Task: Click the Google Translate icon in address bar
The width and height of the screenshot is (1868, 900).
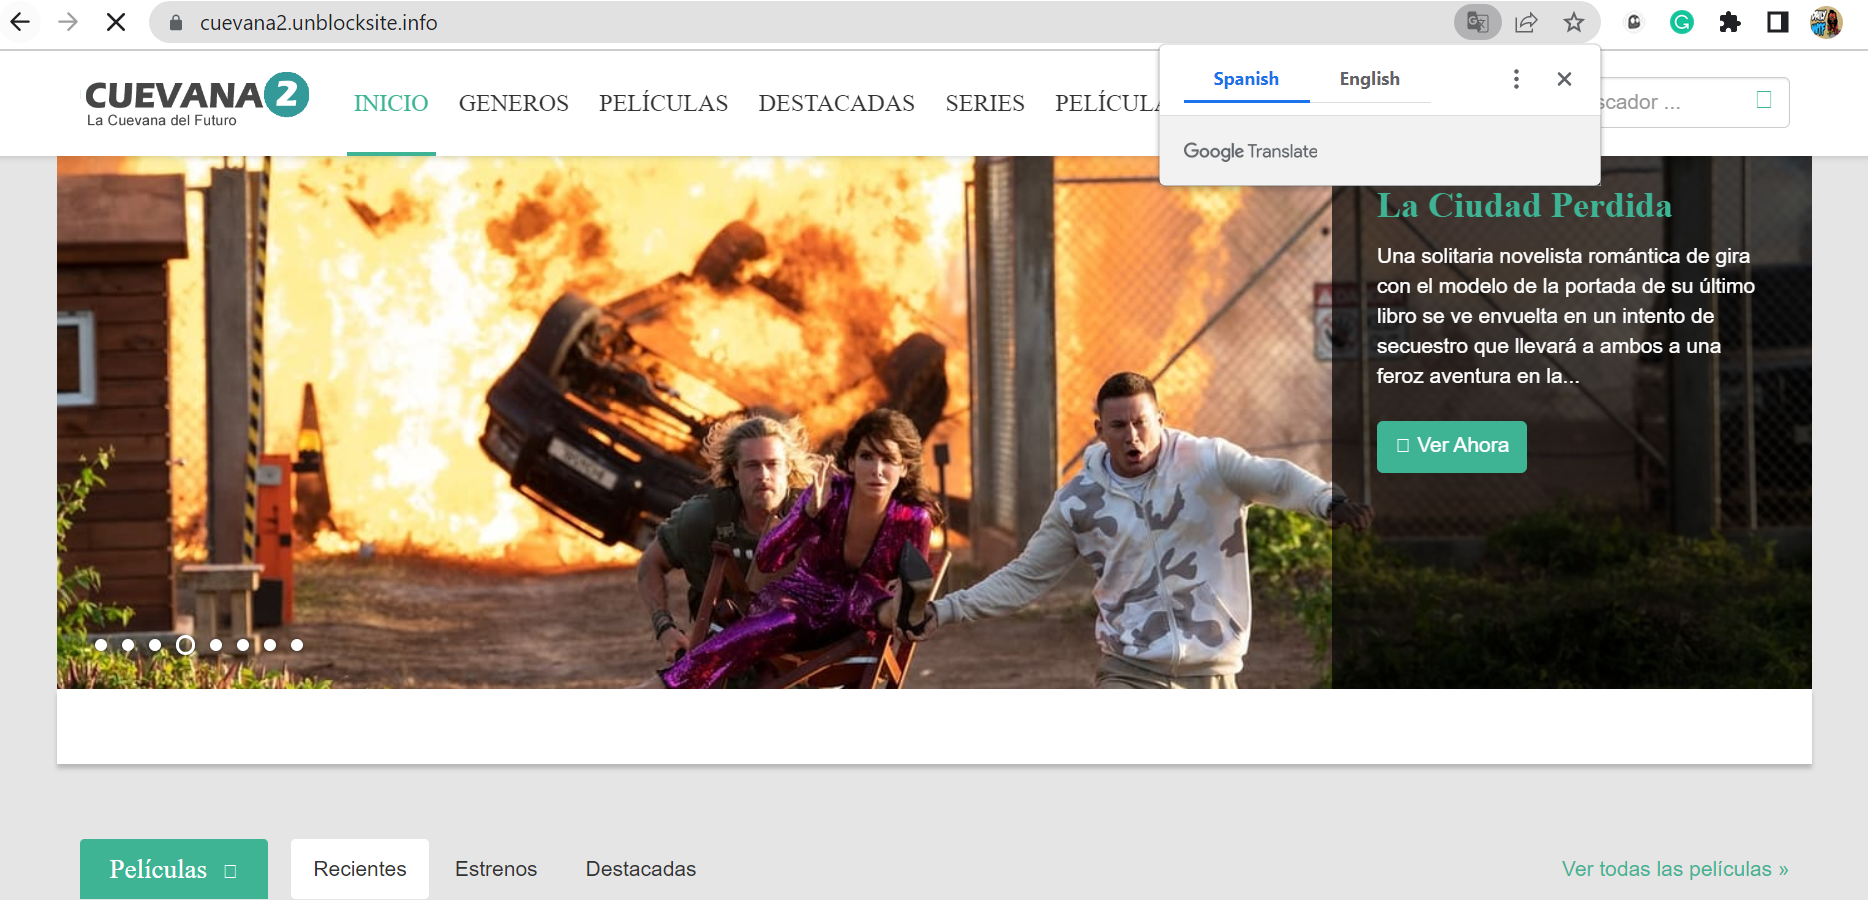Action: (x=1477, y=22)
